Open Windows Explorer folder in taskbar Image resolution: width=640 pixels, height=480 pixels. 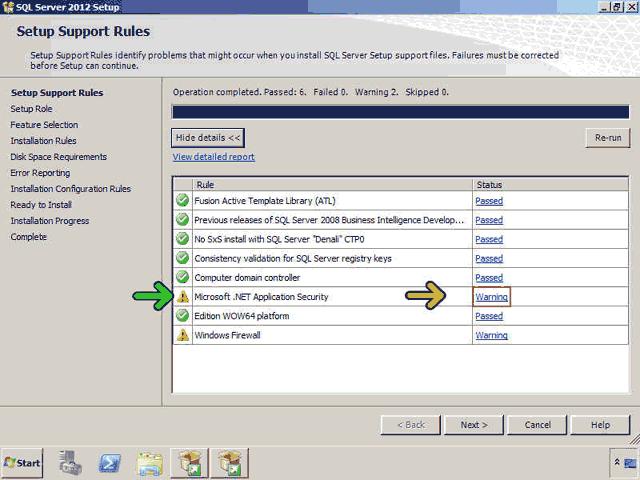(x=150, y=464)
